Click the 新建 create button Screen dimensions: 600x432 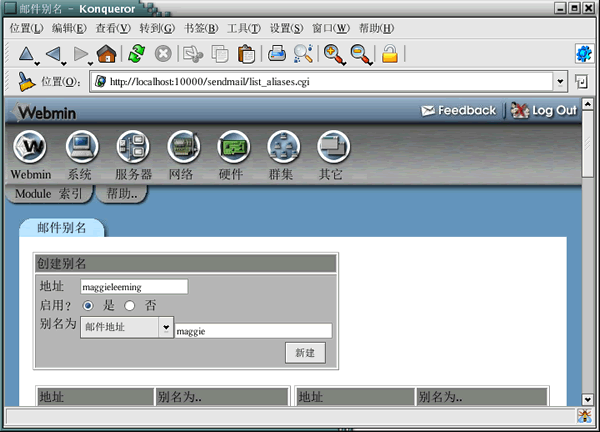305,353
